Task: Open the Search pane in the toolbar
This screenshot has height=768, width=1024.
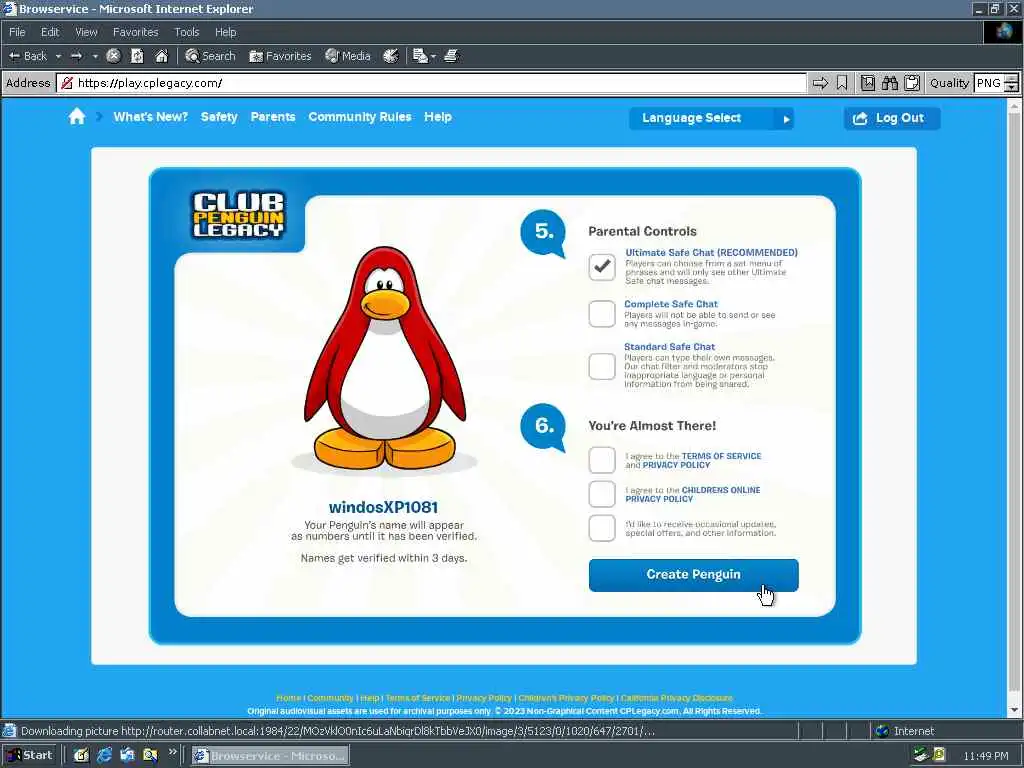Action: pyautogui.click(x=210, y=56)
